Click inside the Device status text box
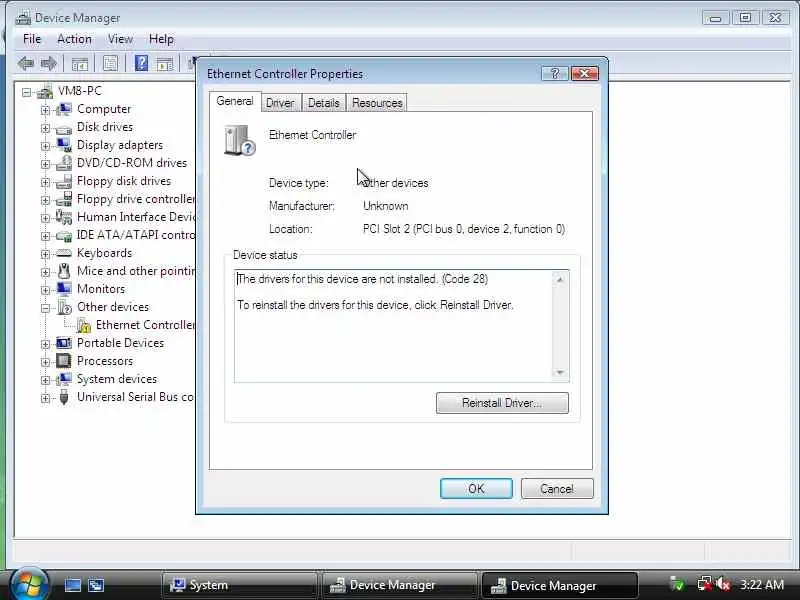Screen dimensions: 800x600 (x=394, y=326)
